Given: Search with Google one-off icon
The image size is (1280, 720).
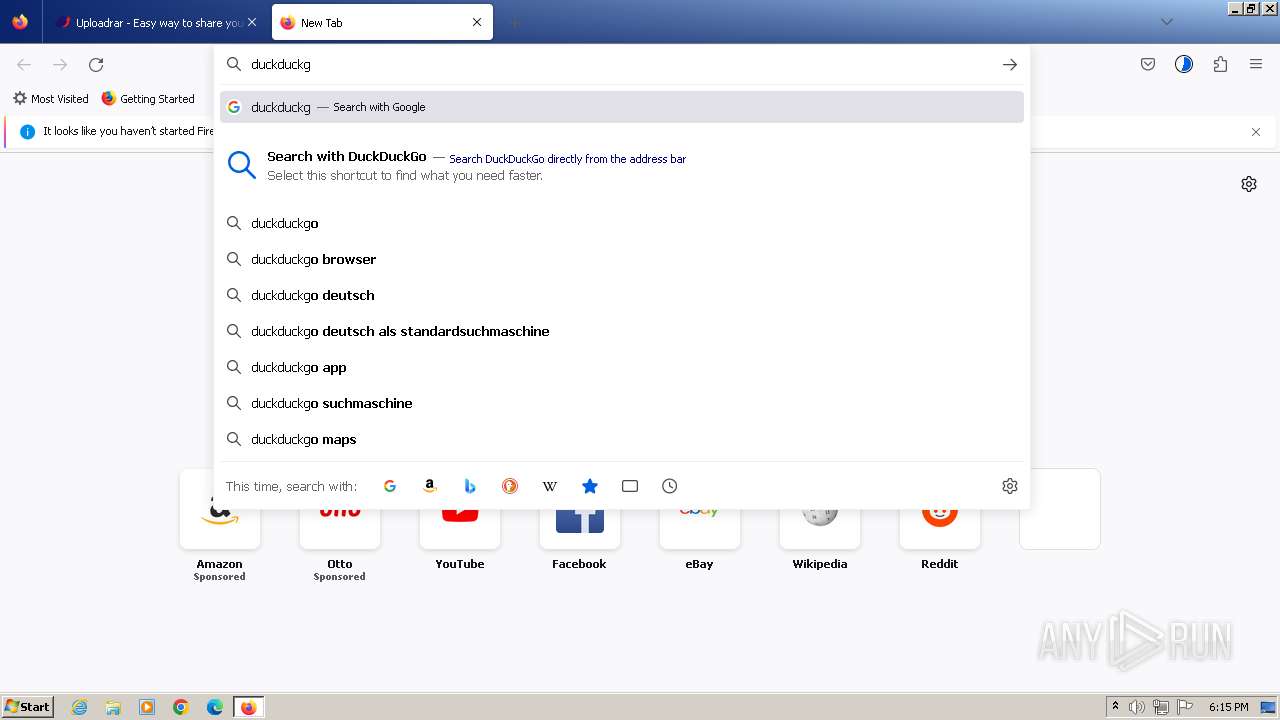Looking at the screenshot, I should pyautogui.click(x=390, y=486).
